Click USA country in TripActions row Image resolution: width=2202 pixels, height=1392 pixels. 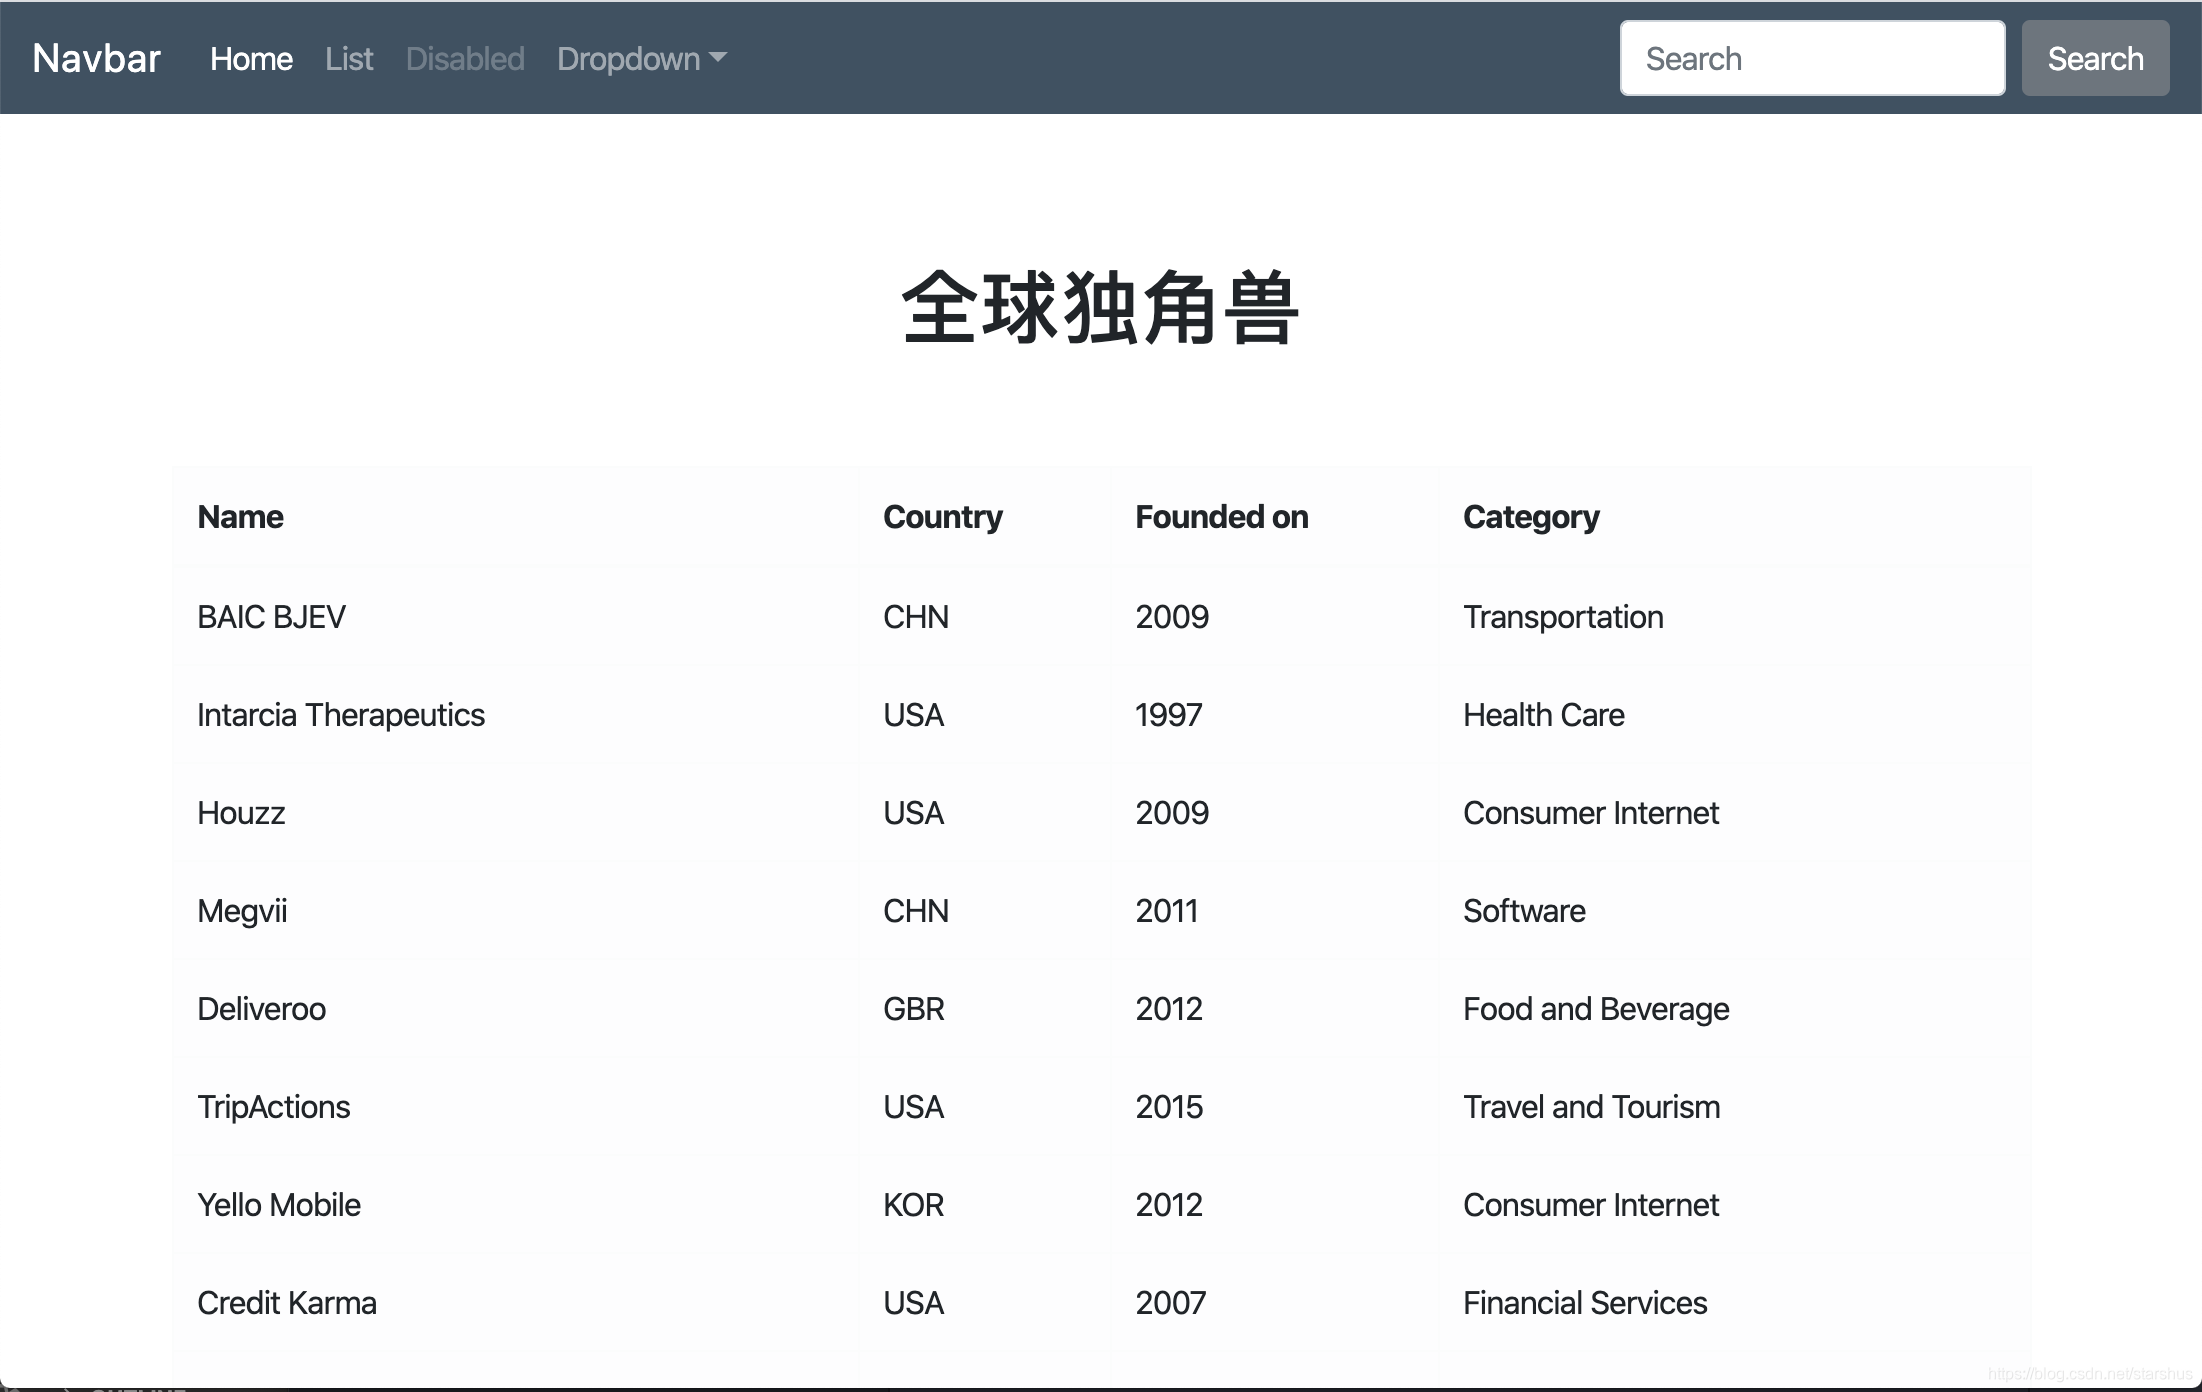913,1107
